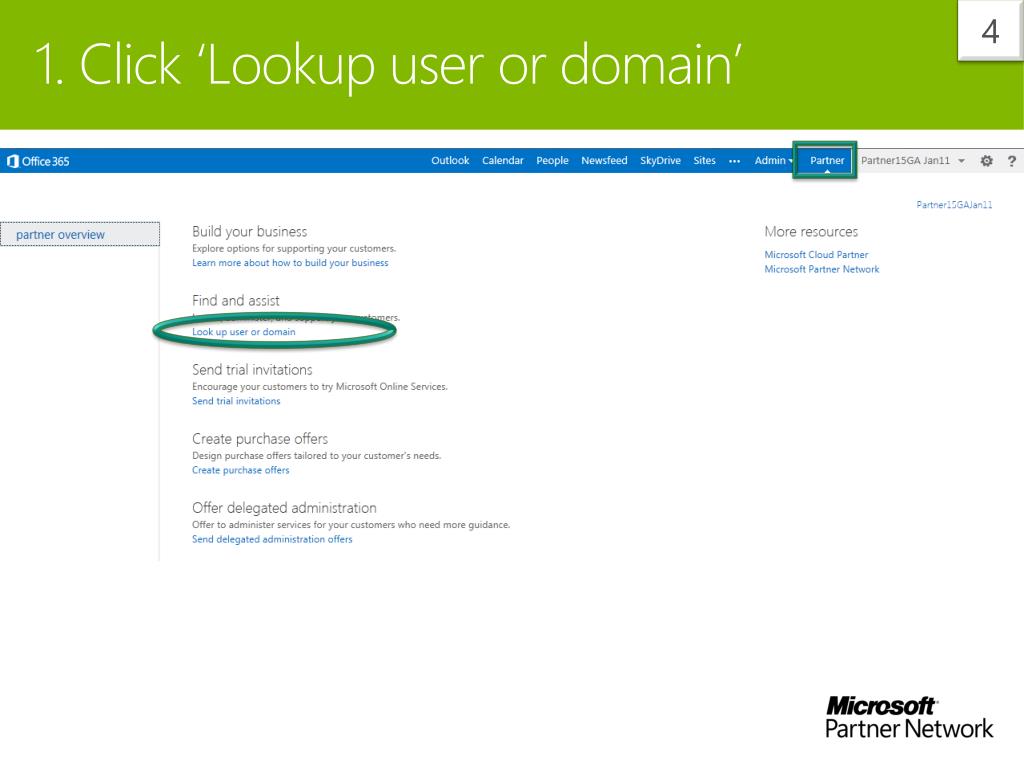1024x768 pixels.
Task: Click the 'Send trial invitations' link
Action: 236,401
